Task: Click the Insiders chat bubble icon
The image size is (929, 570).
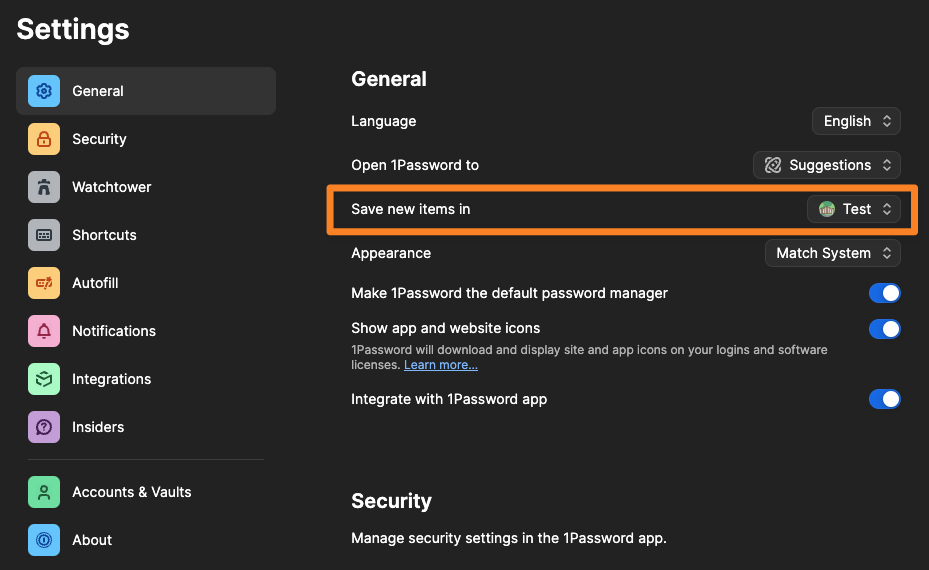Action: pyautogui.click(x=44, y=427)
